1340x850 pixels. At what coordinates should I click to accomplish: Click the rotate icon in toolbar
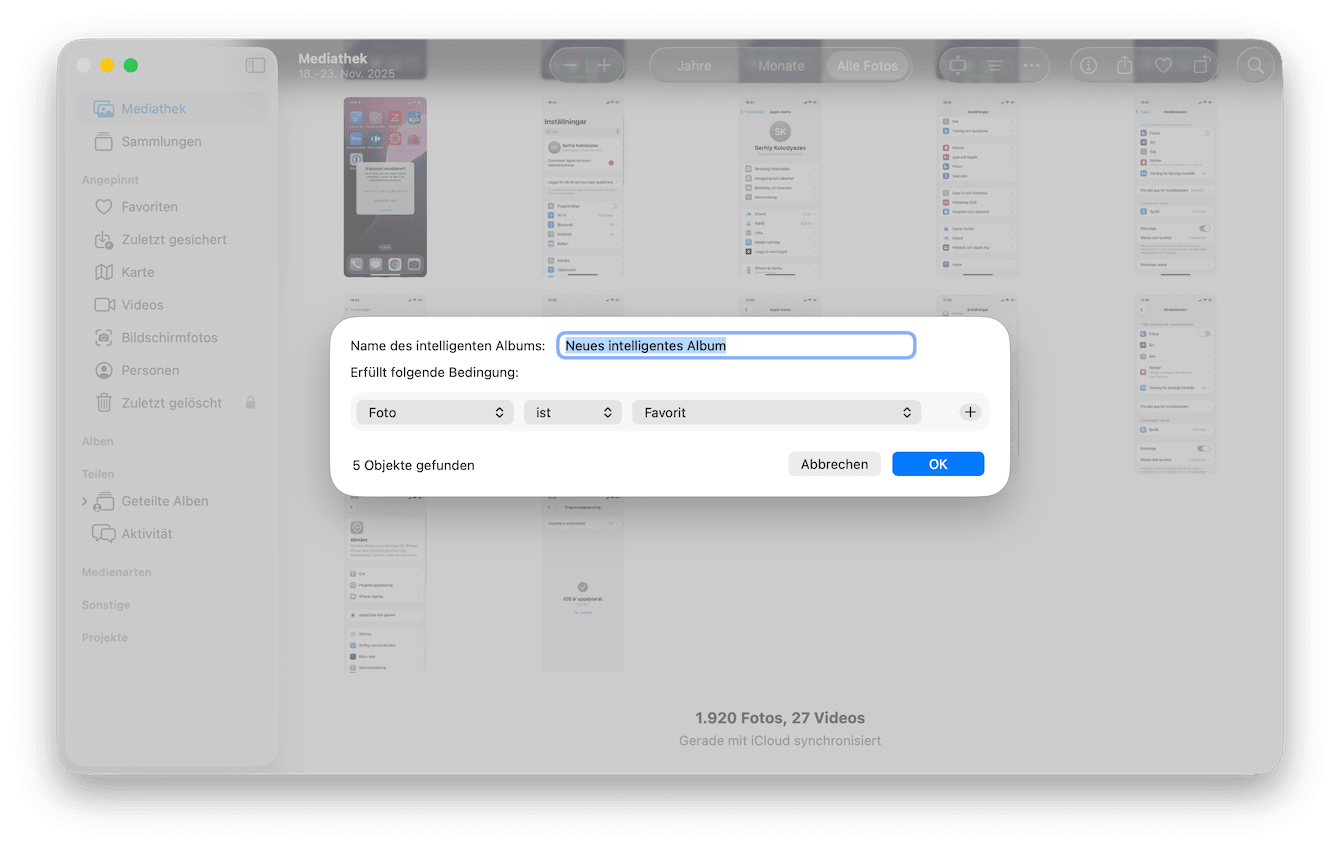(1201, 66)
